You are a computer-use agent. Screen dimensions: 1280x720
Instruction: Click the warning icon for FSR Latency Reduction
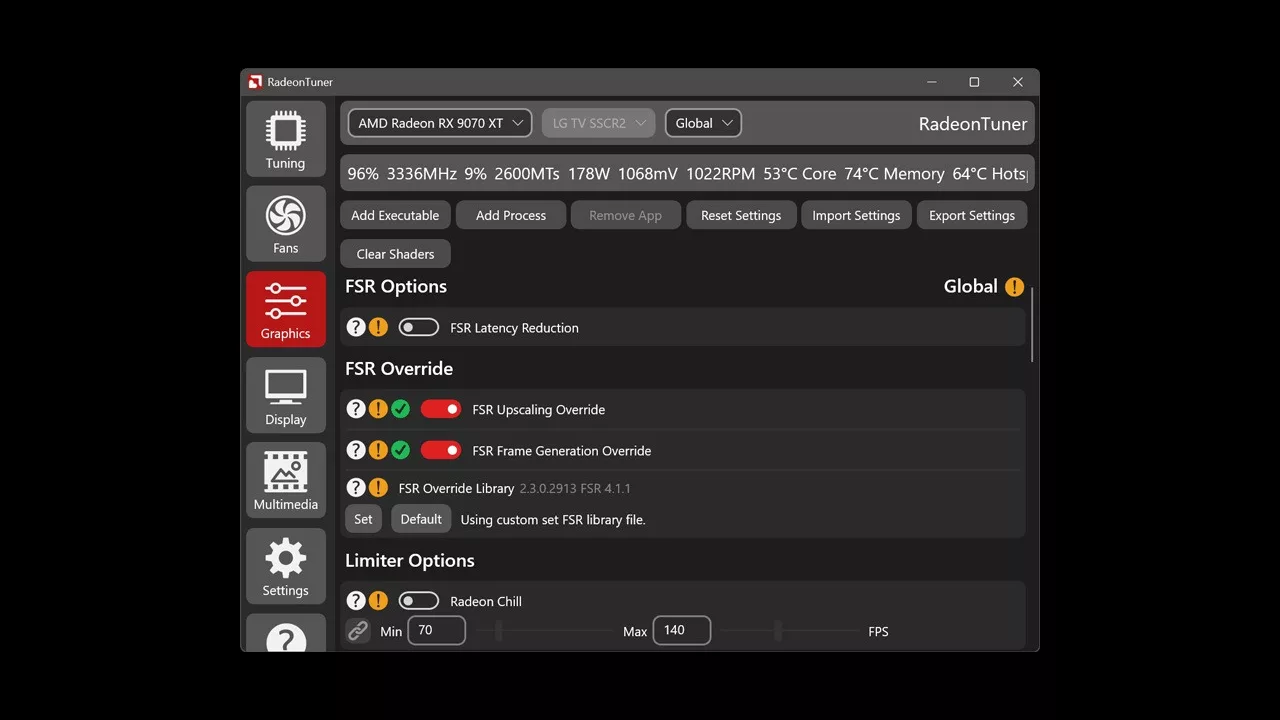pyautogui.click(x=378, y=327)
